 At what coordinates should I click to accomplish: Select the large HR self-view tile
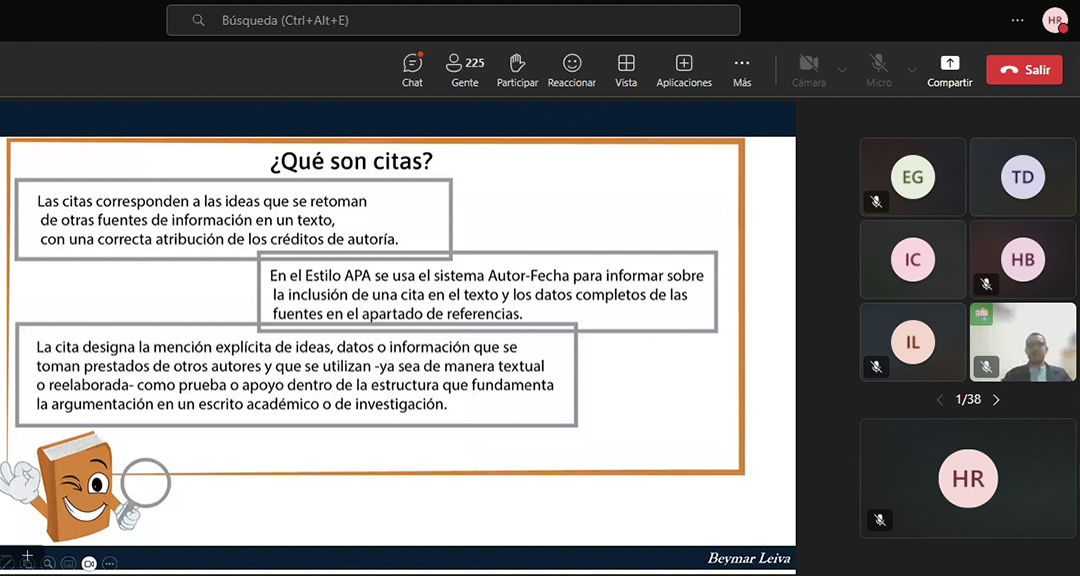(x=968, y=478)
